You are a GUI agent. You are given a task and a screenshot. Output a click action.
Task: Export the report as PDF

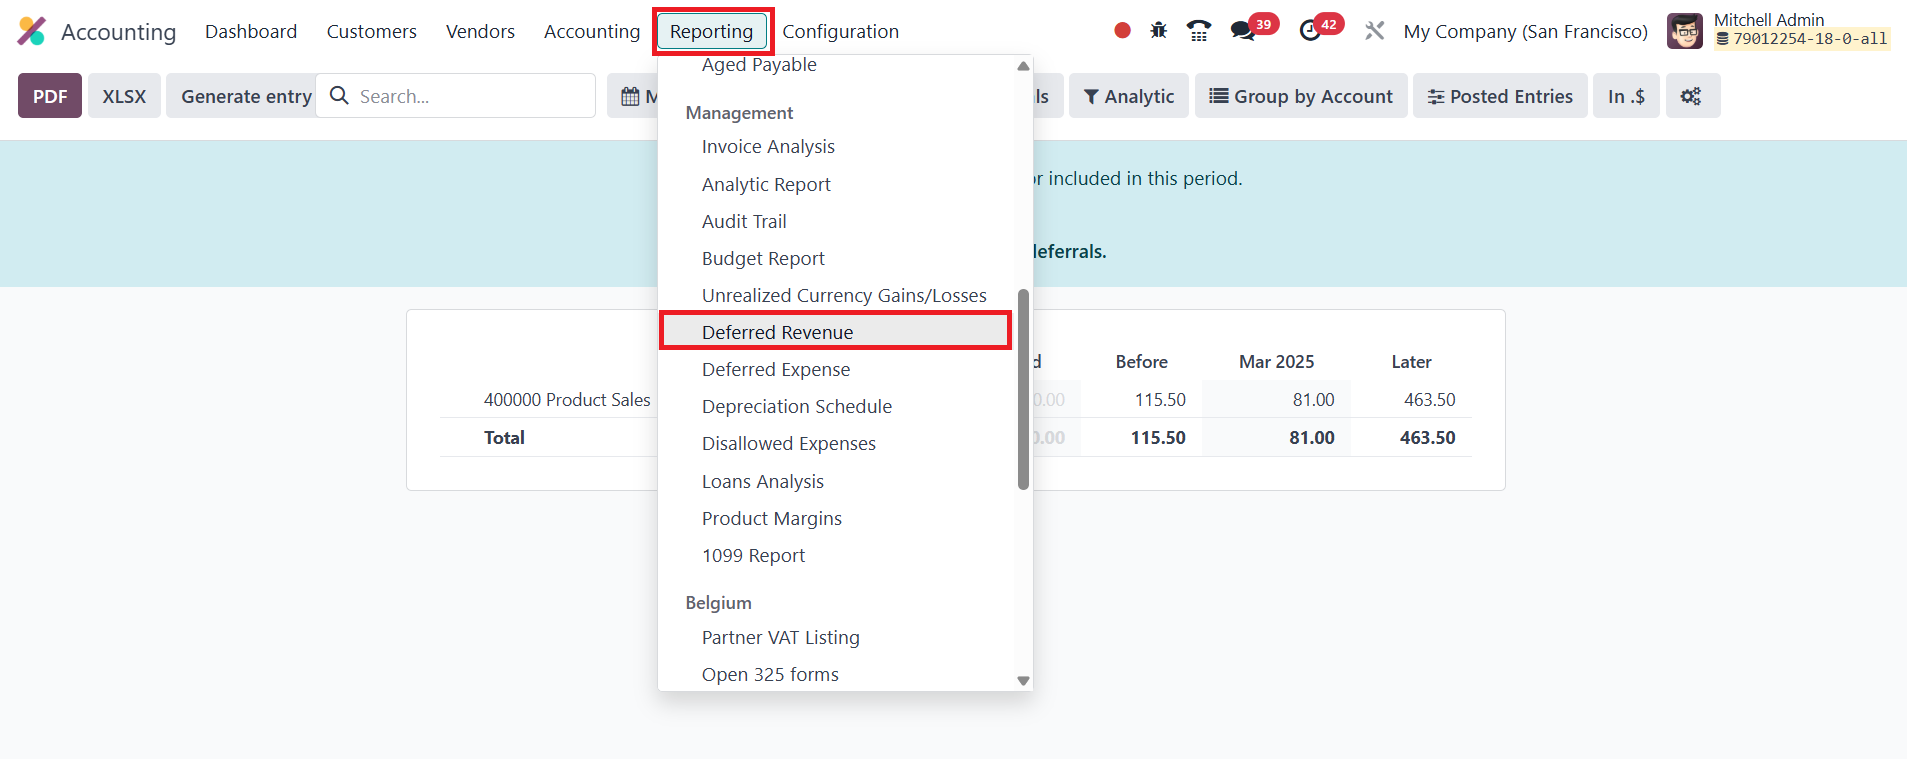click(50, 96)
